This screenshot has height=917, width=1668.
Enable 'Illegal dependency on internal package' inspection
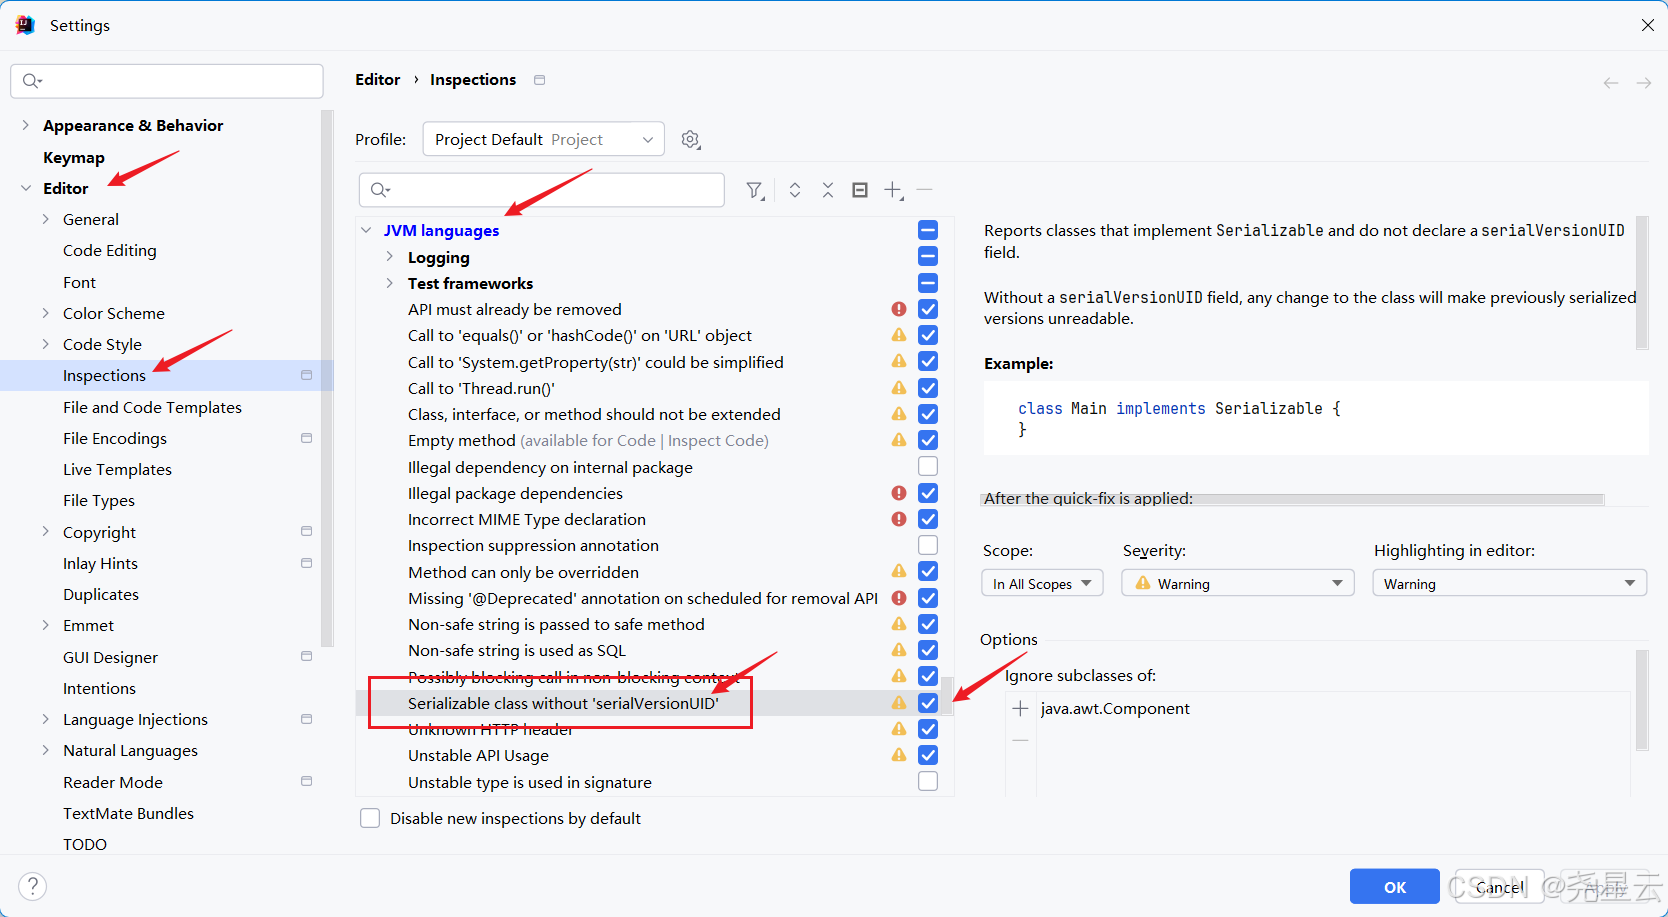(927, 466)
